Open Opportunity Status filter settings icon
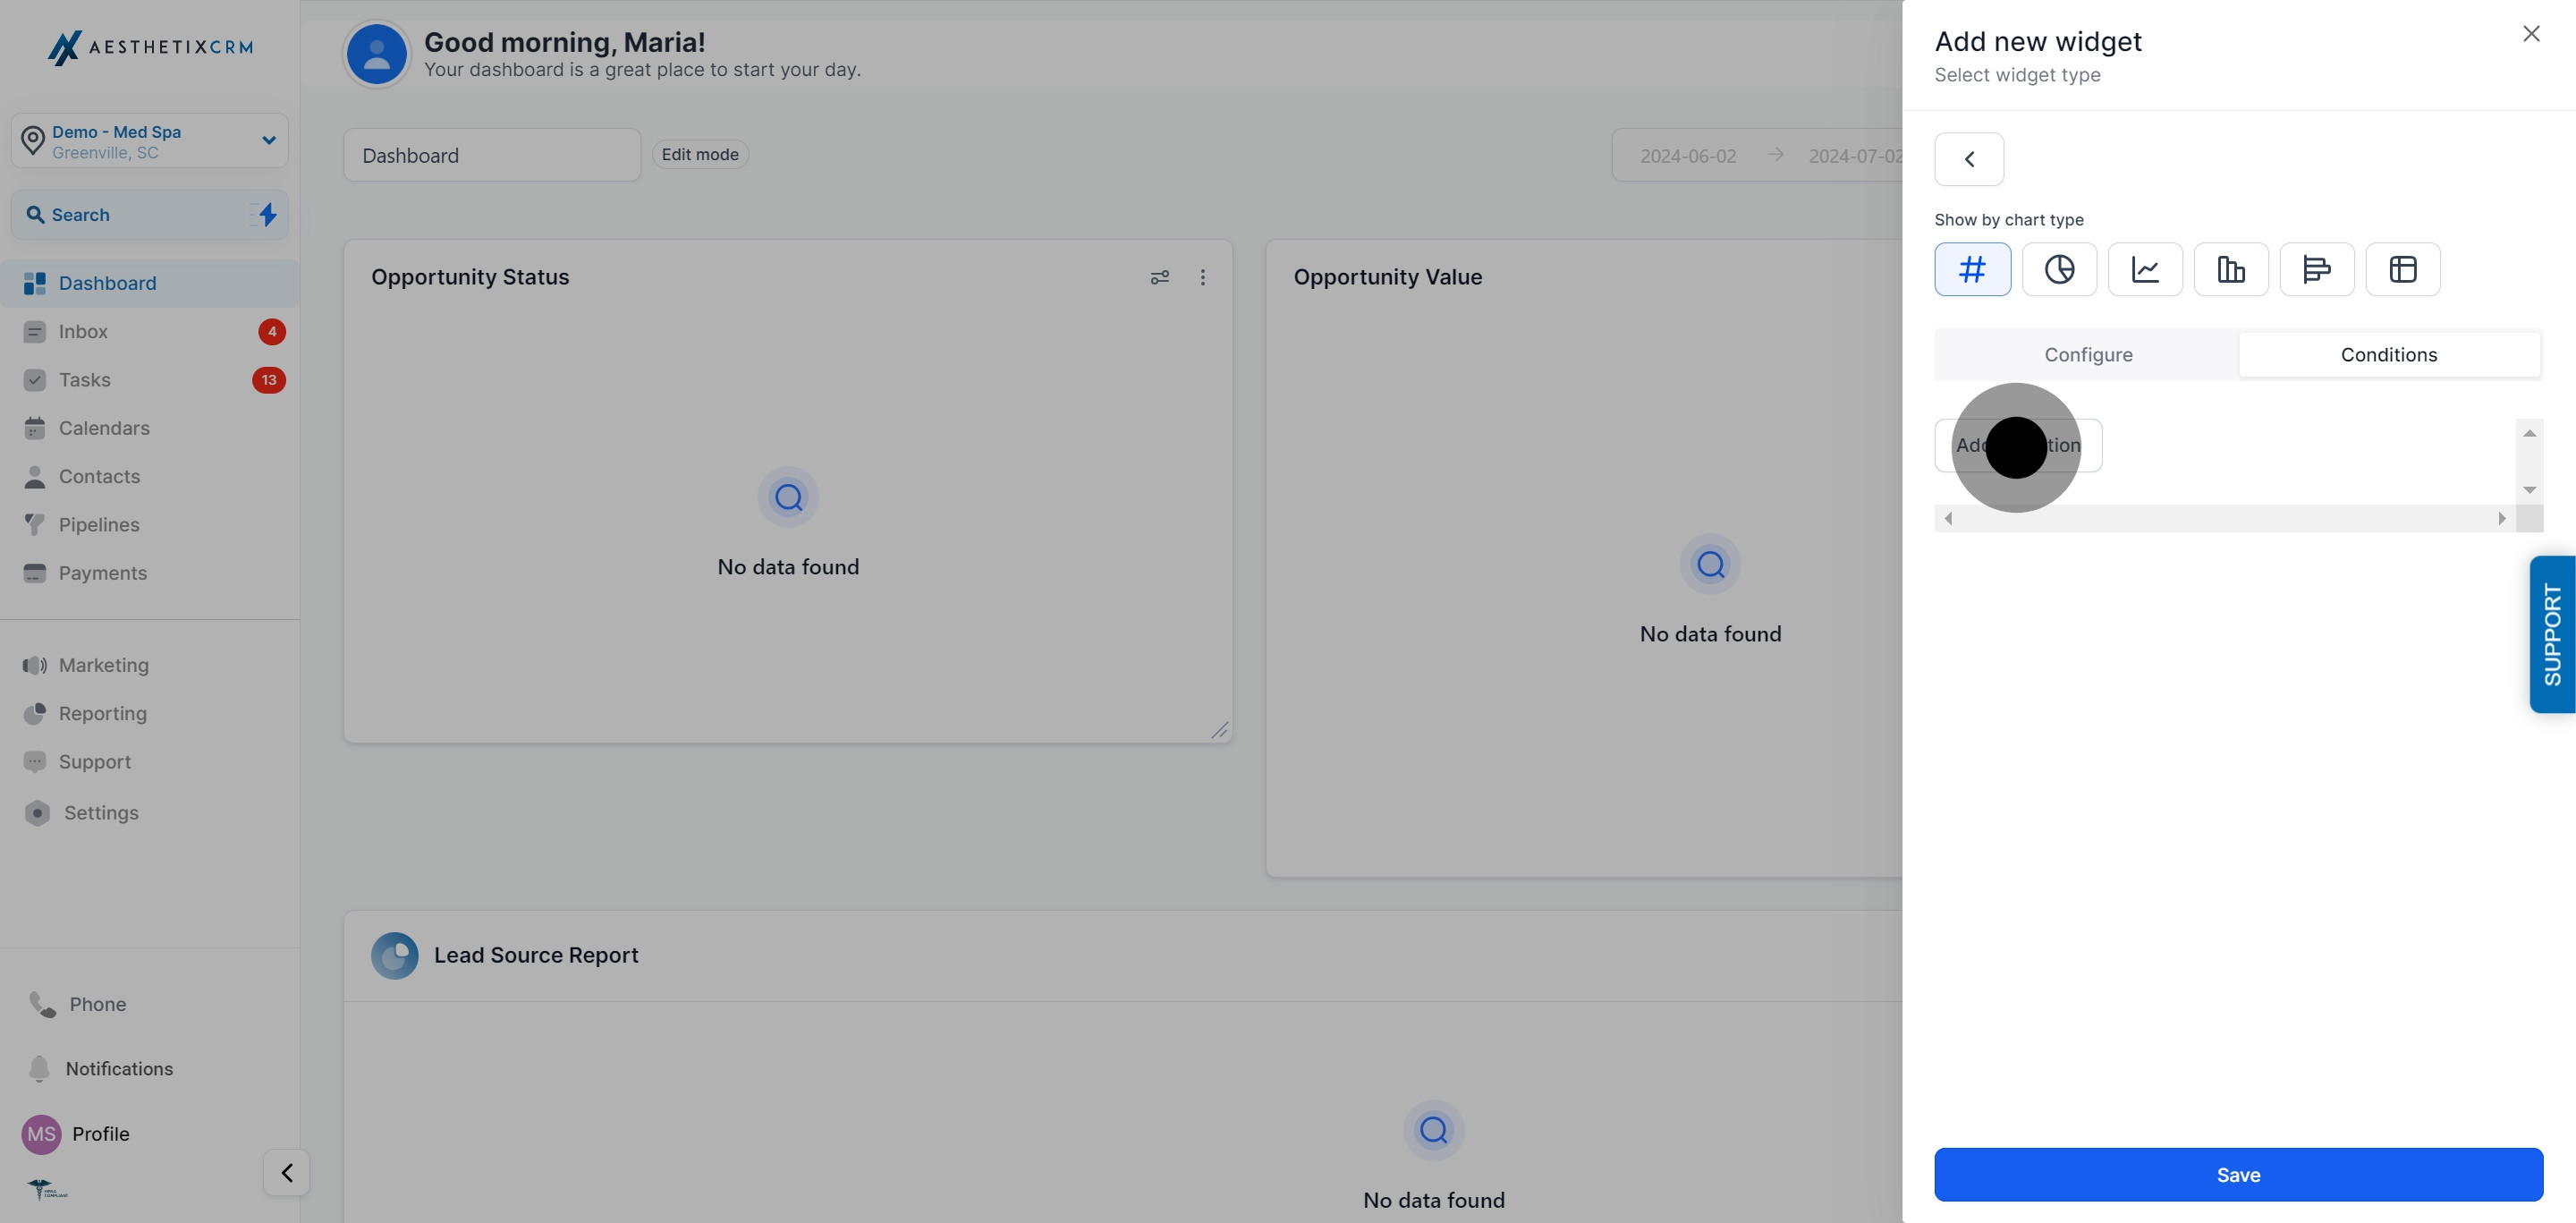The width and height of the screenshot is (2576, 1223). point(1159,277)
